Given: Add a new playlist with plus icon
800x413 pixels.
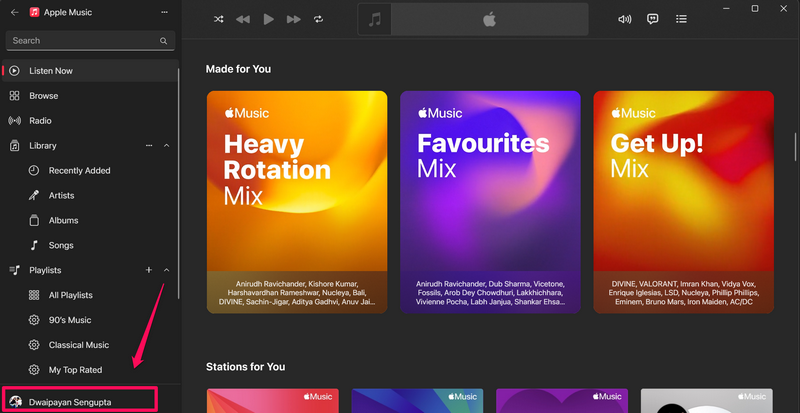Looking at the screenshot, I should (x=149, y=270).
